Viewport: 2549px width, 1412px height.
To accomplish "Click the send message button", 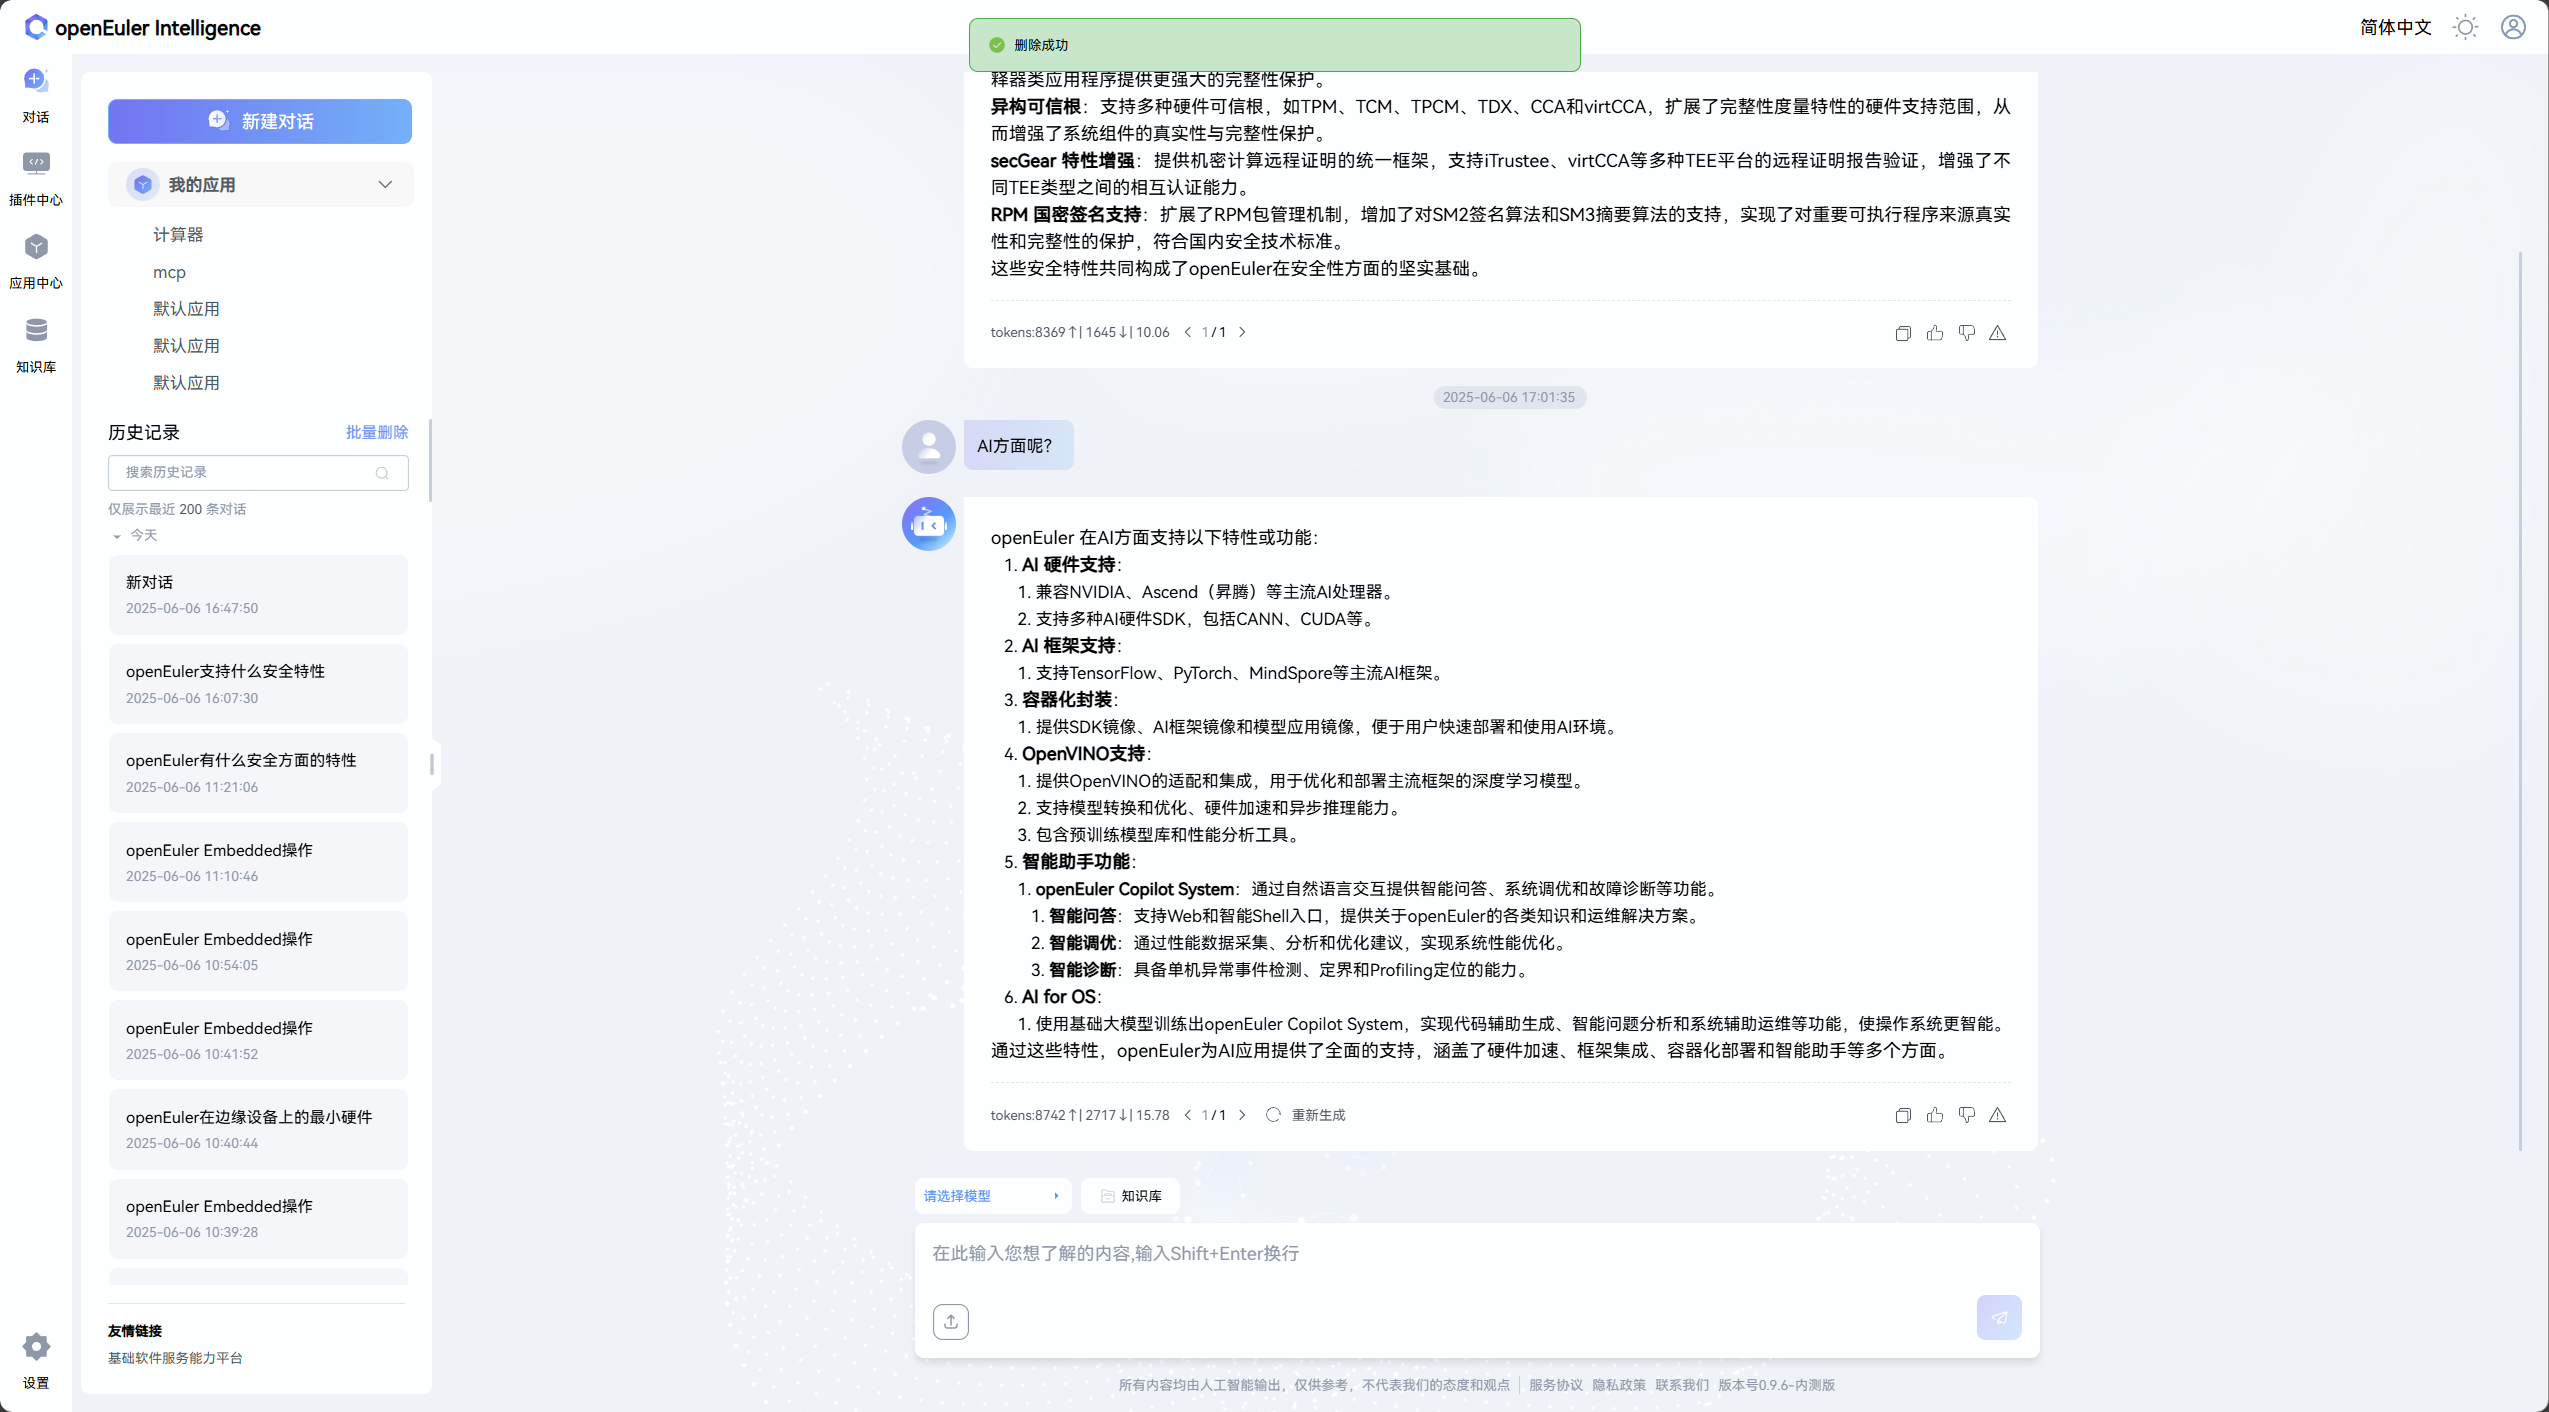I will click(1999, 1318).
